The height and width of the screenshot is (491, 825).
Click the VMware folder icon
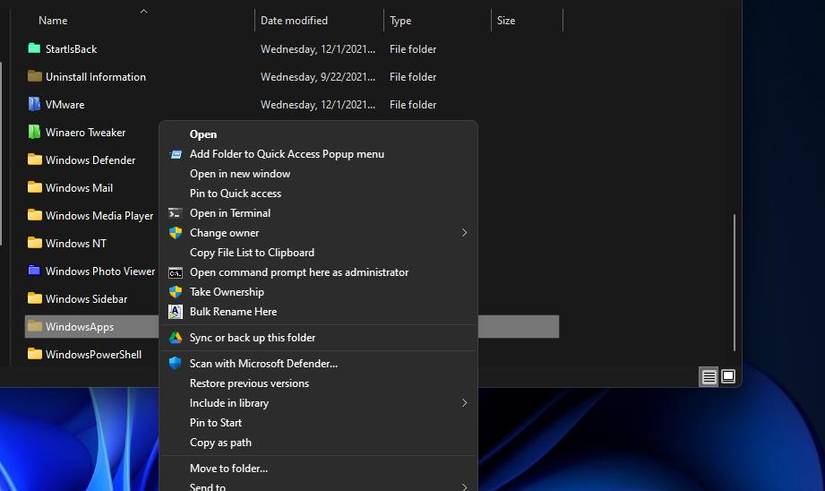[34, 104]
